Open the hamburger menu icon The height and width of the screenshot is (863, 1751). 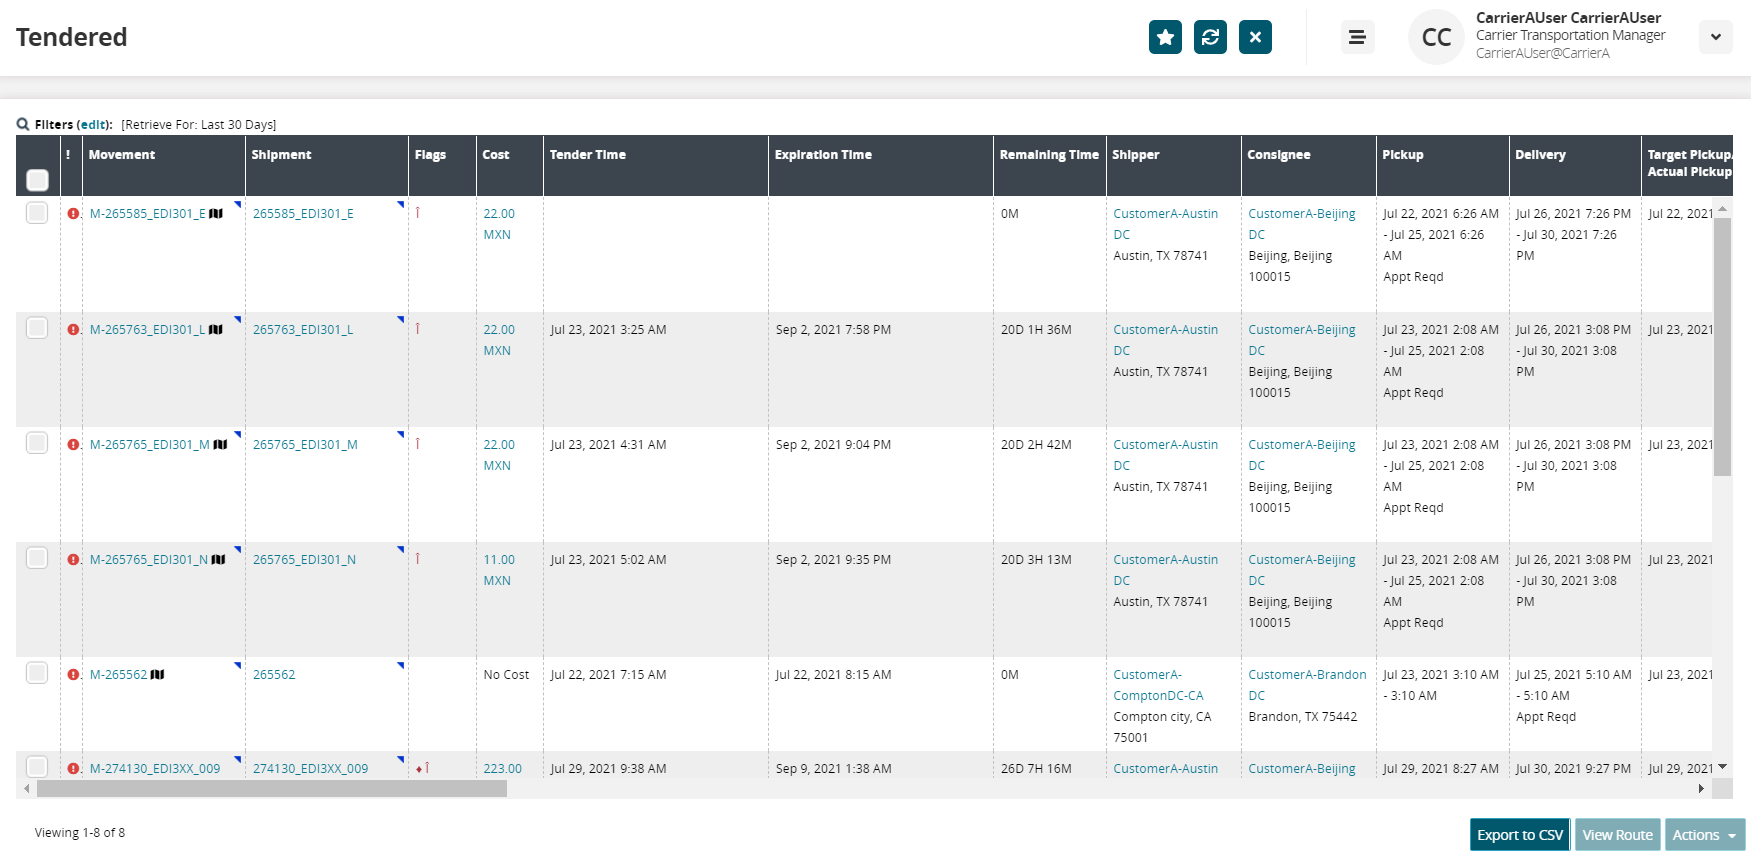coord(1357,37)
